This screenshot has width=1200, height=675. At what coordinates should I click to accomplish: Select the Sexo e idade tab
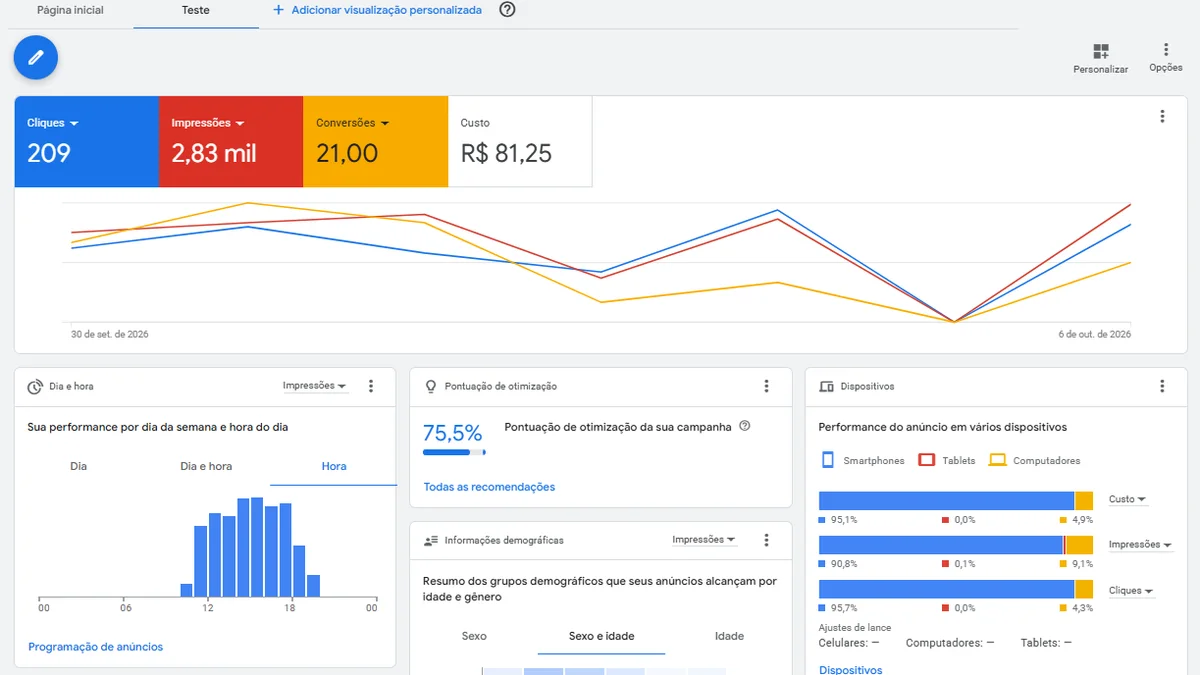(x=601, y=636)
